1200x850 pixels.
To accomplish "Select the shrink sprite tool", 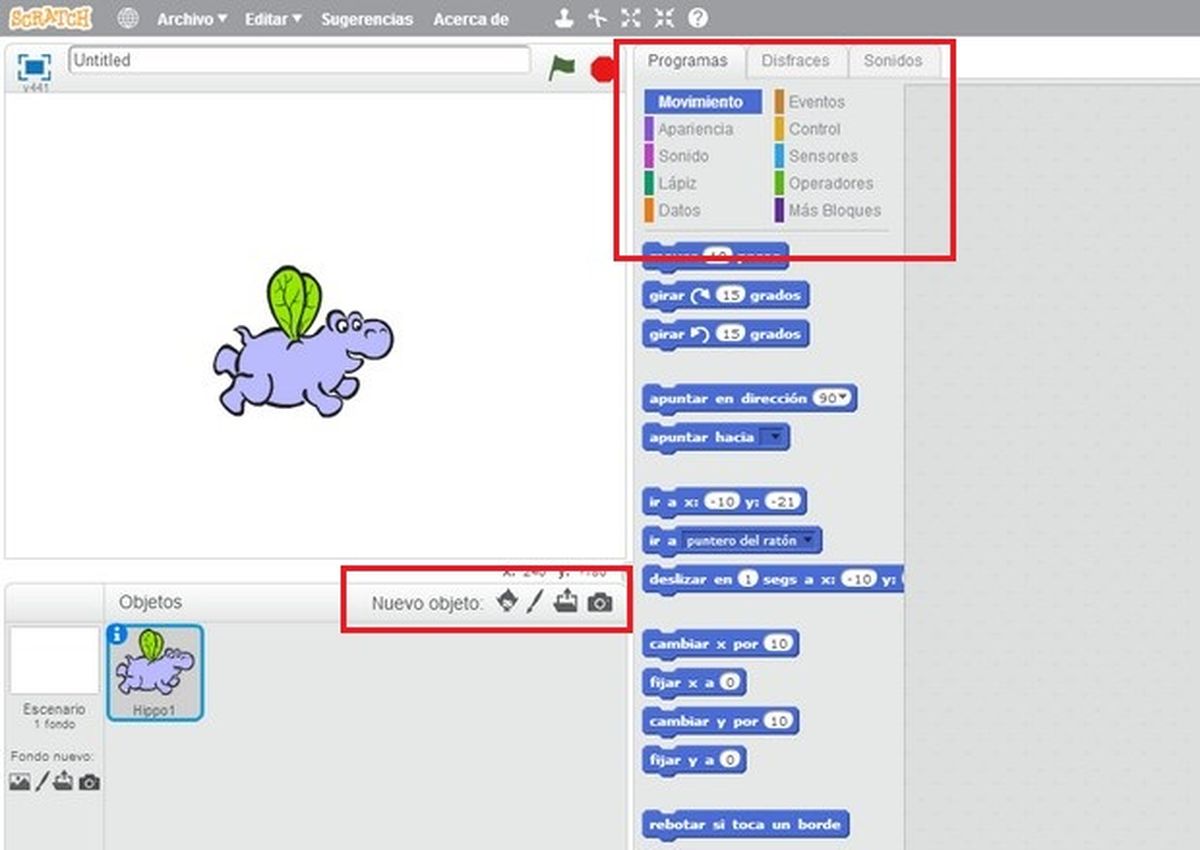I will pyautogui.click(x=664, y=17).
